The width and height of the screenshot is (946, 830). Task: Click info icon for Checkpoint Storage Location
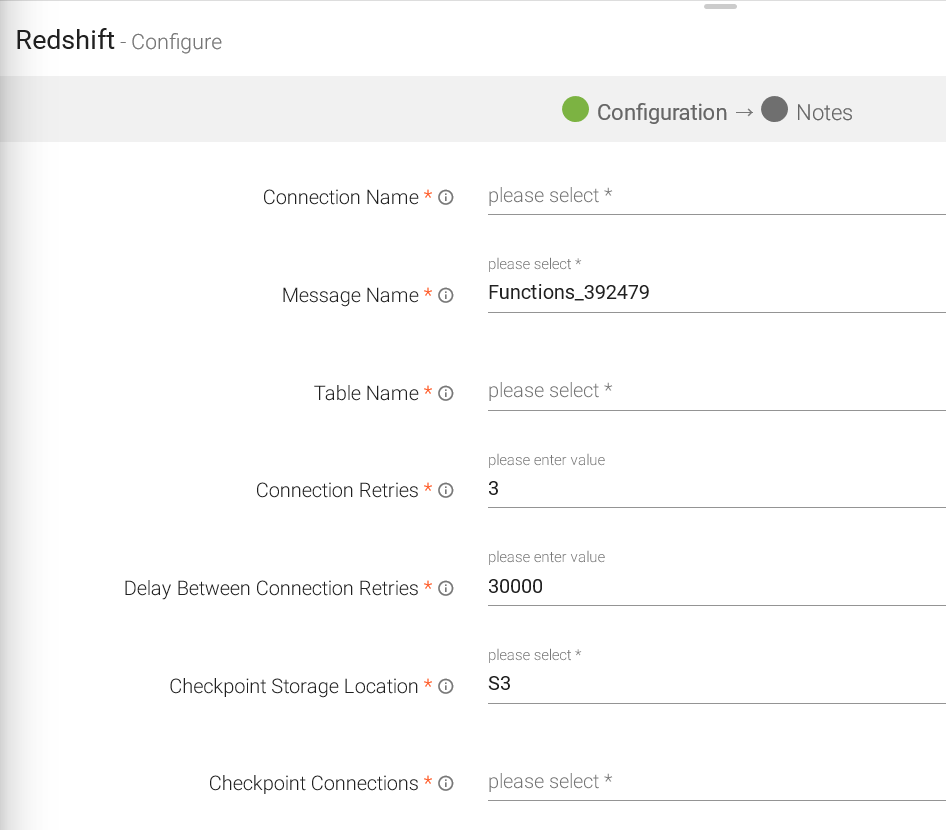point(446,687)
